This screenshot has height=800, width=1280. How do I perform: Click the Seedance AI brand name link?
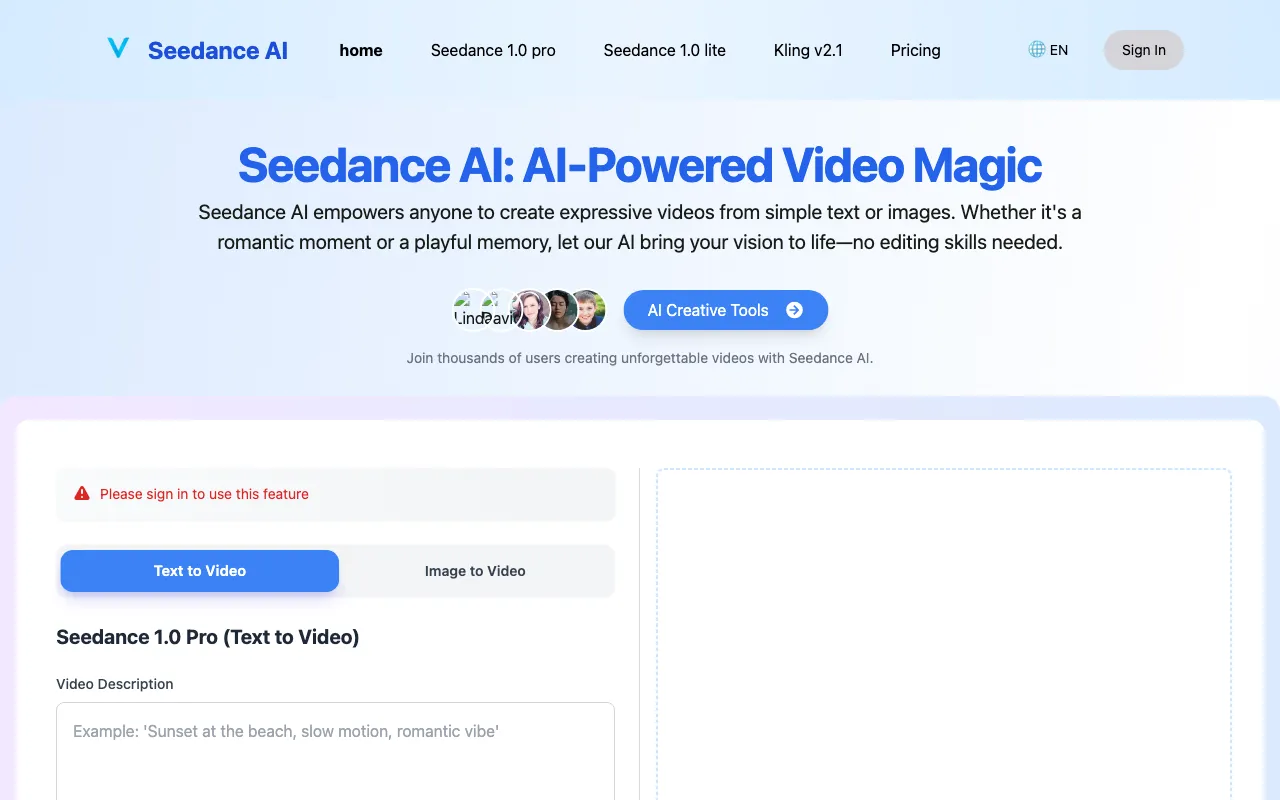pyautogui.click(x=218, y=50)
